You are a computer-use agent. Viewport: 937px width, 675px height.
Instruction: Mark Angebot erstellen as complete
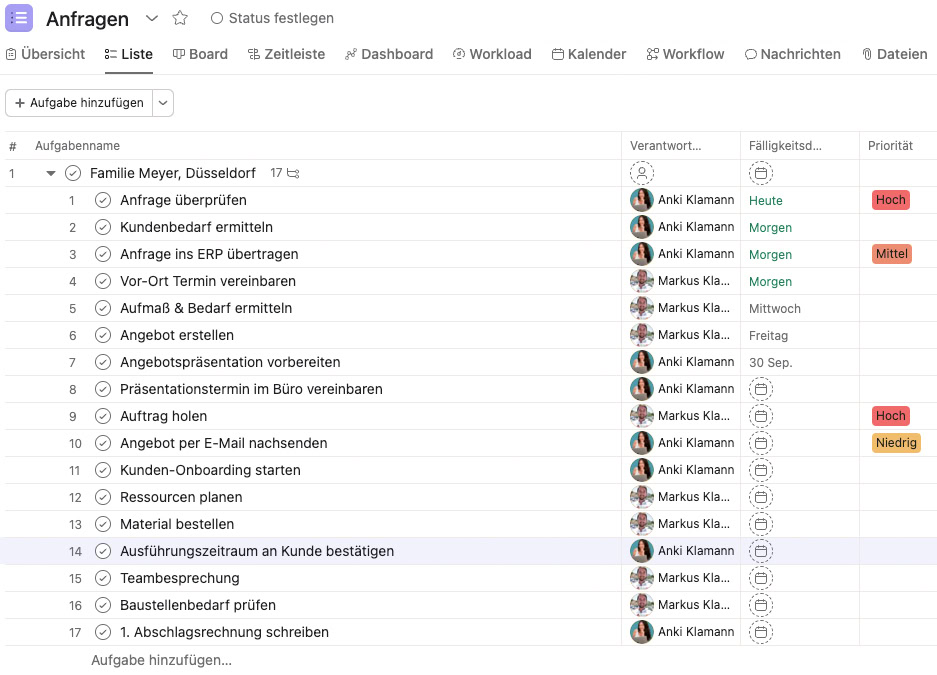click(103, 335)
